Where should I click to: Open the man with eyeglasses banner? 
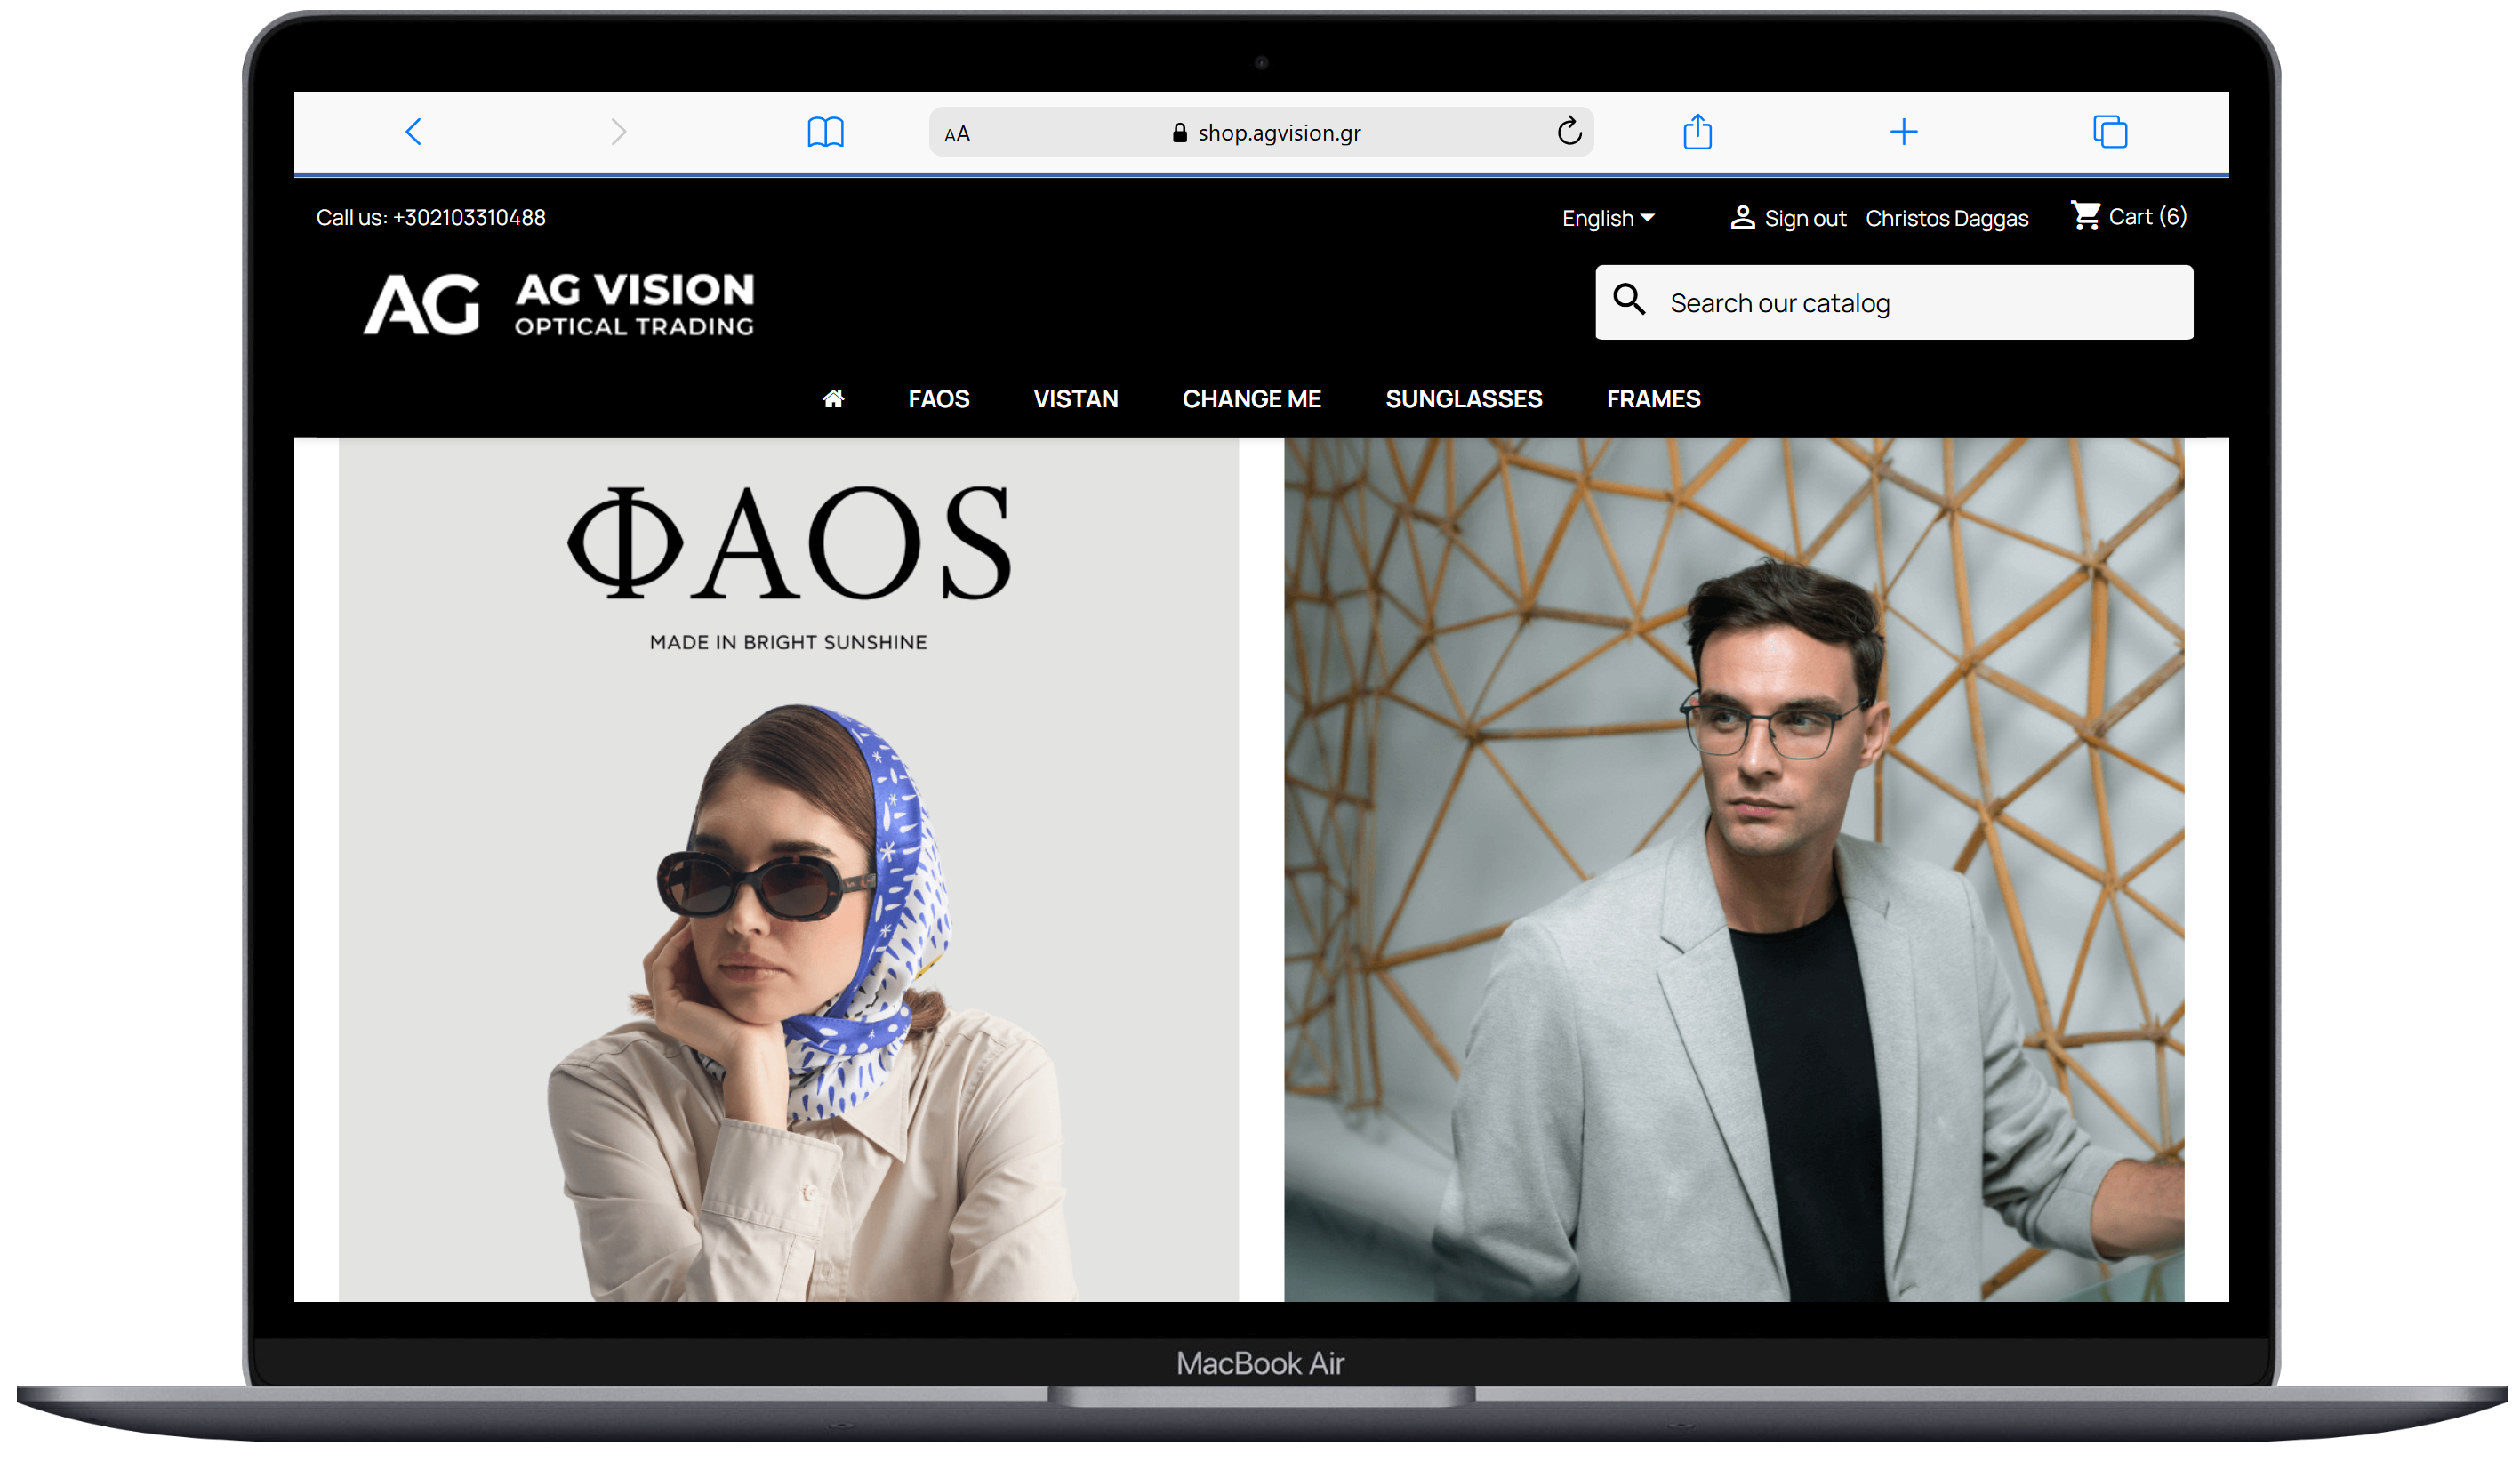pyautogui.click(x=1734, y=869)
